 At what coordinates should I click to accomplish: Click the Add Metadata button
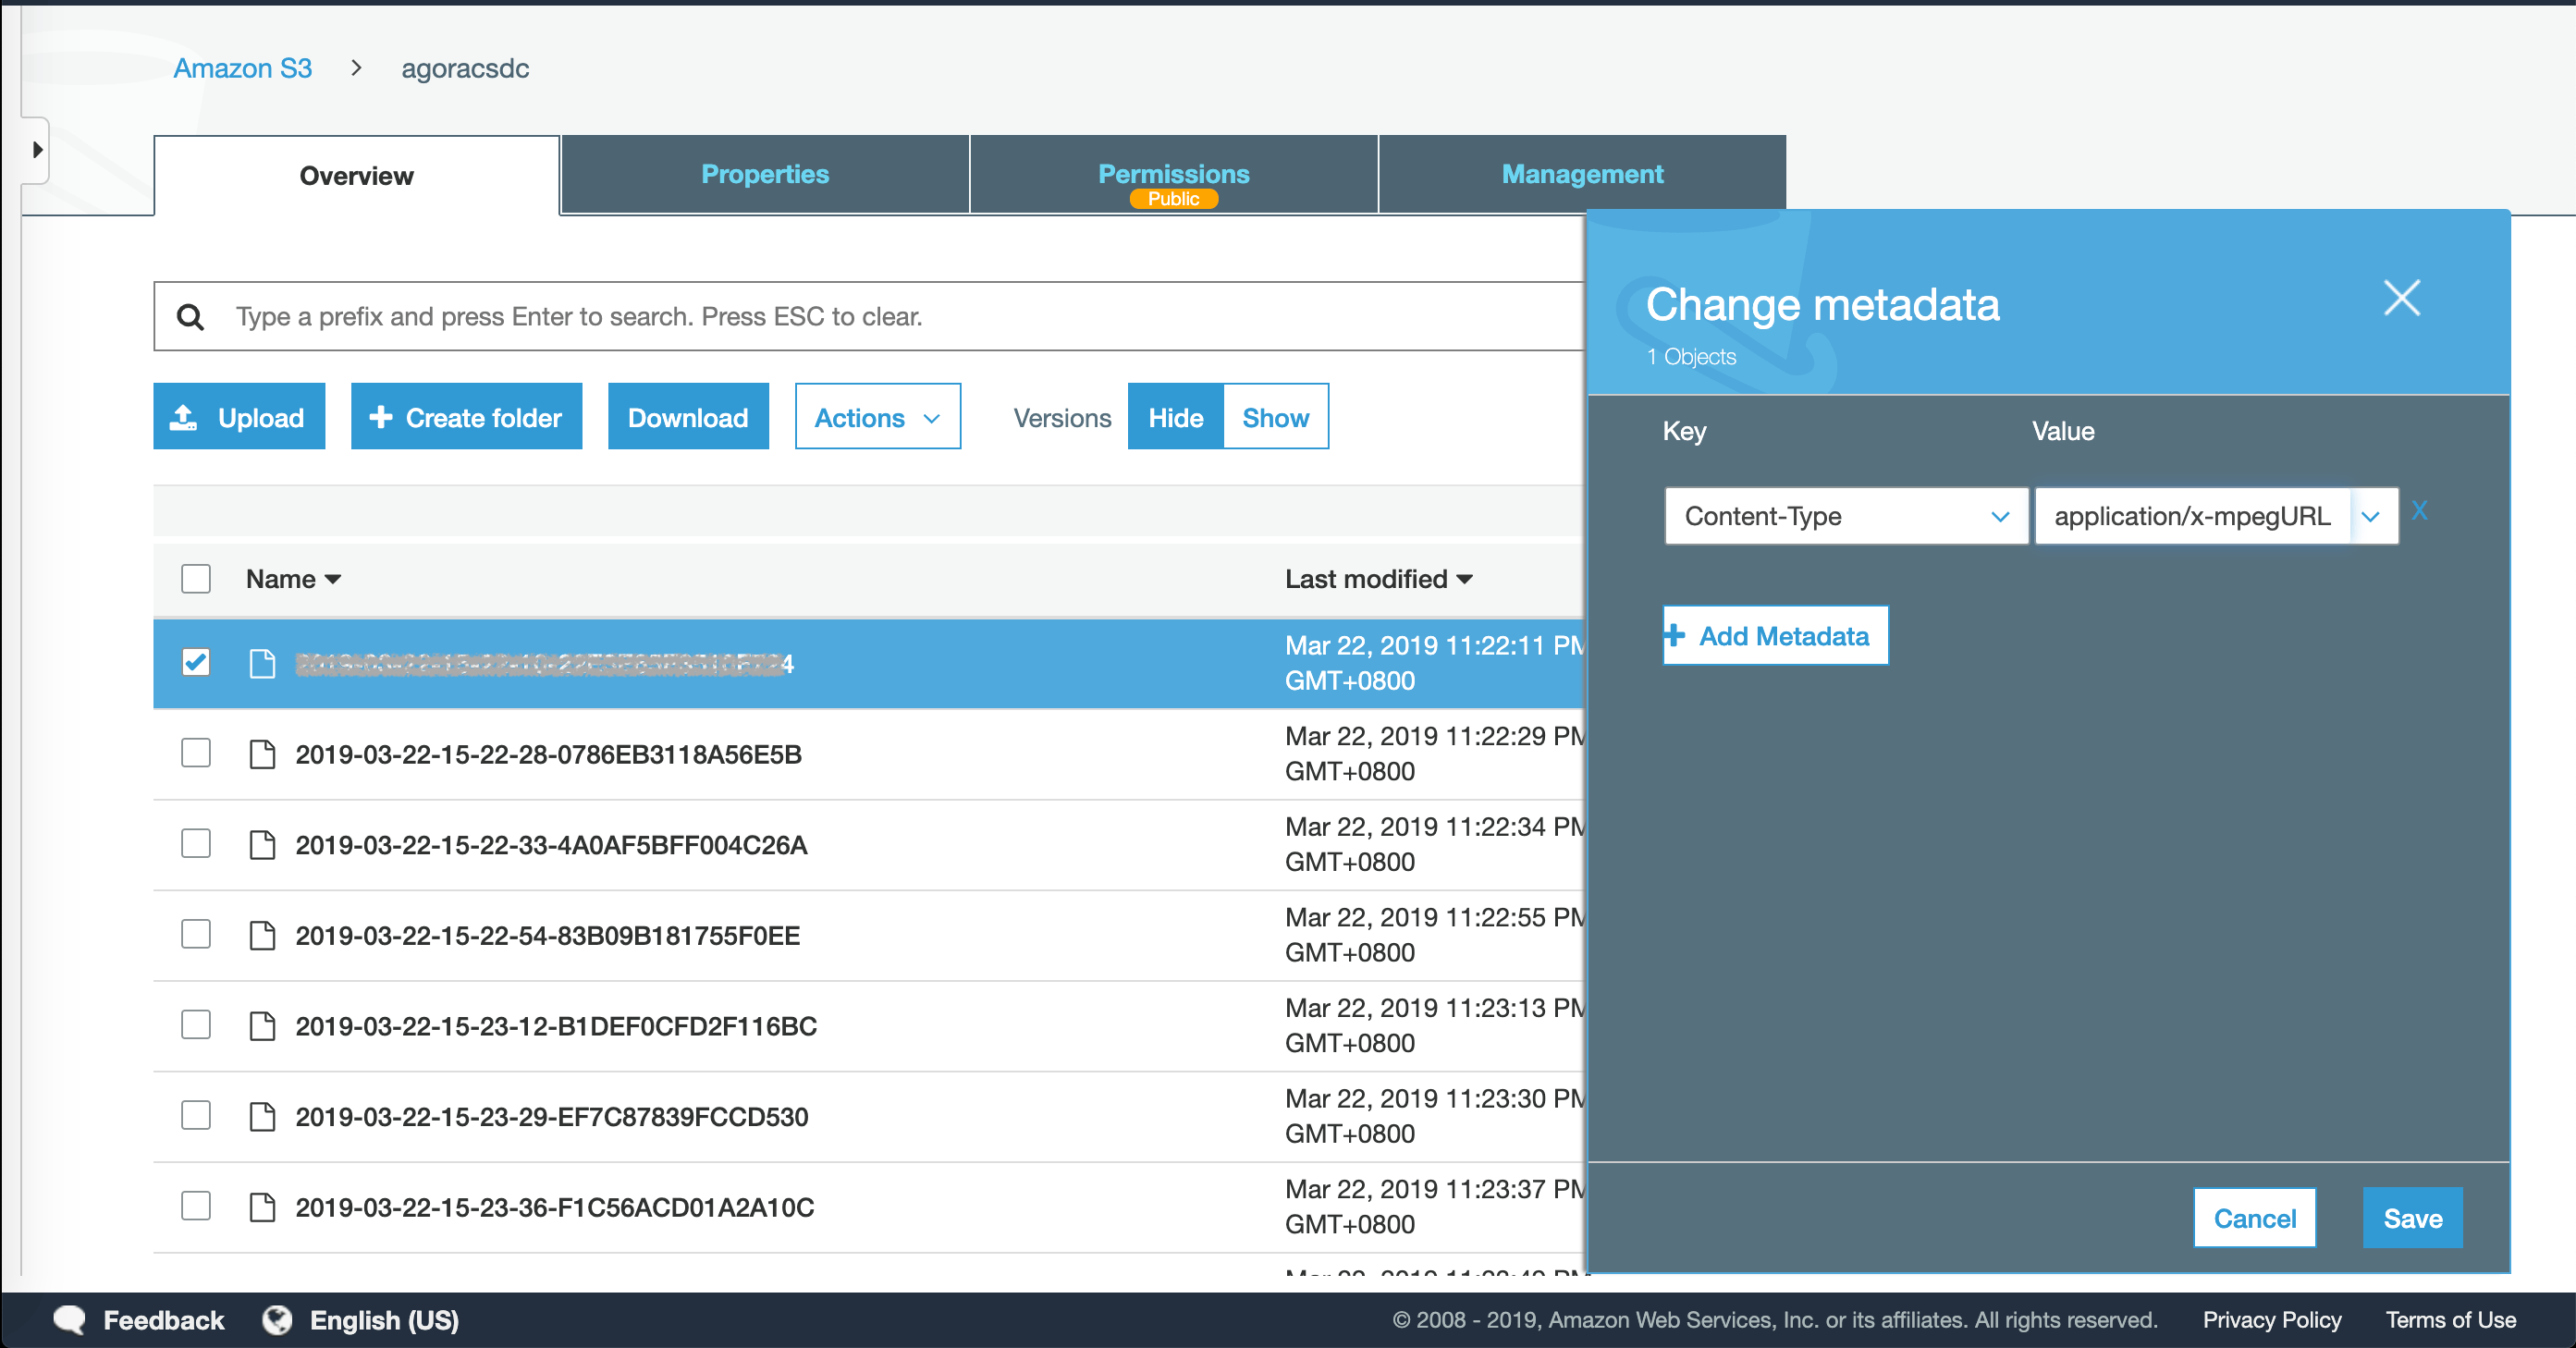[x=1775, y=636]
